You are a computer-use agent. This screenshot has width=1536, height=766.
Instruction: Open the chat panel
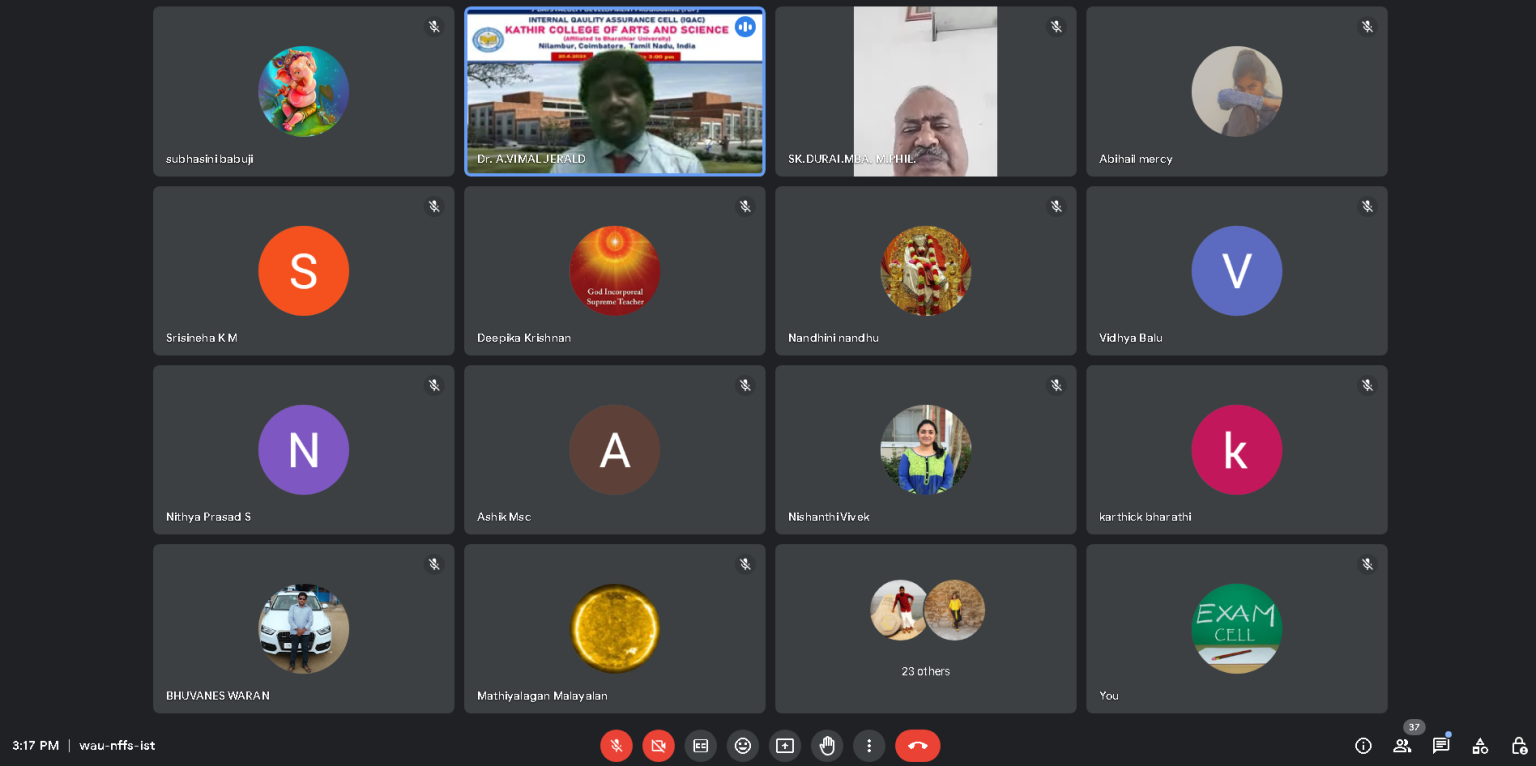pyautogui.click(x=1441, y=745)
